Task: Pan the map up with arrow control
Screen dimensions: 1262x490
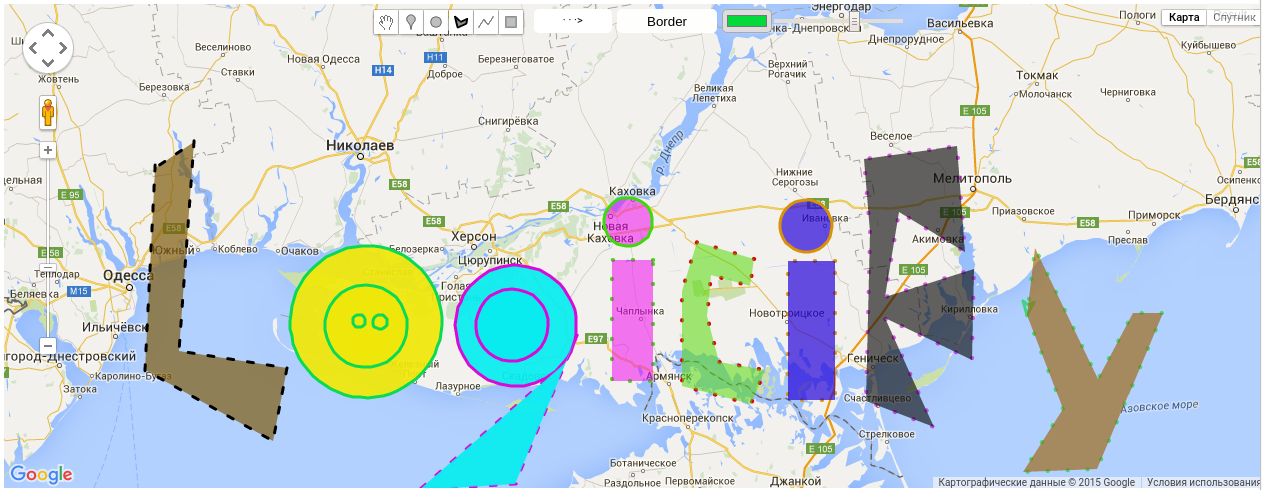Action: [x=48, y=34]
